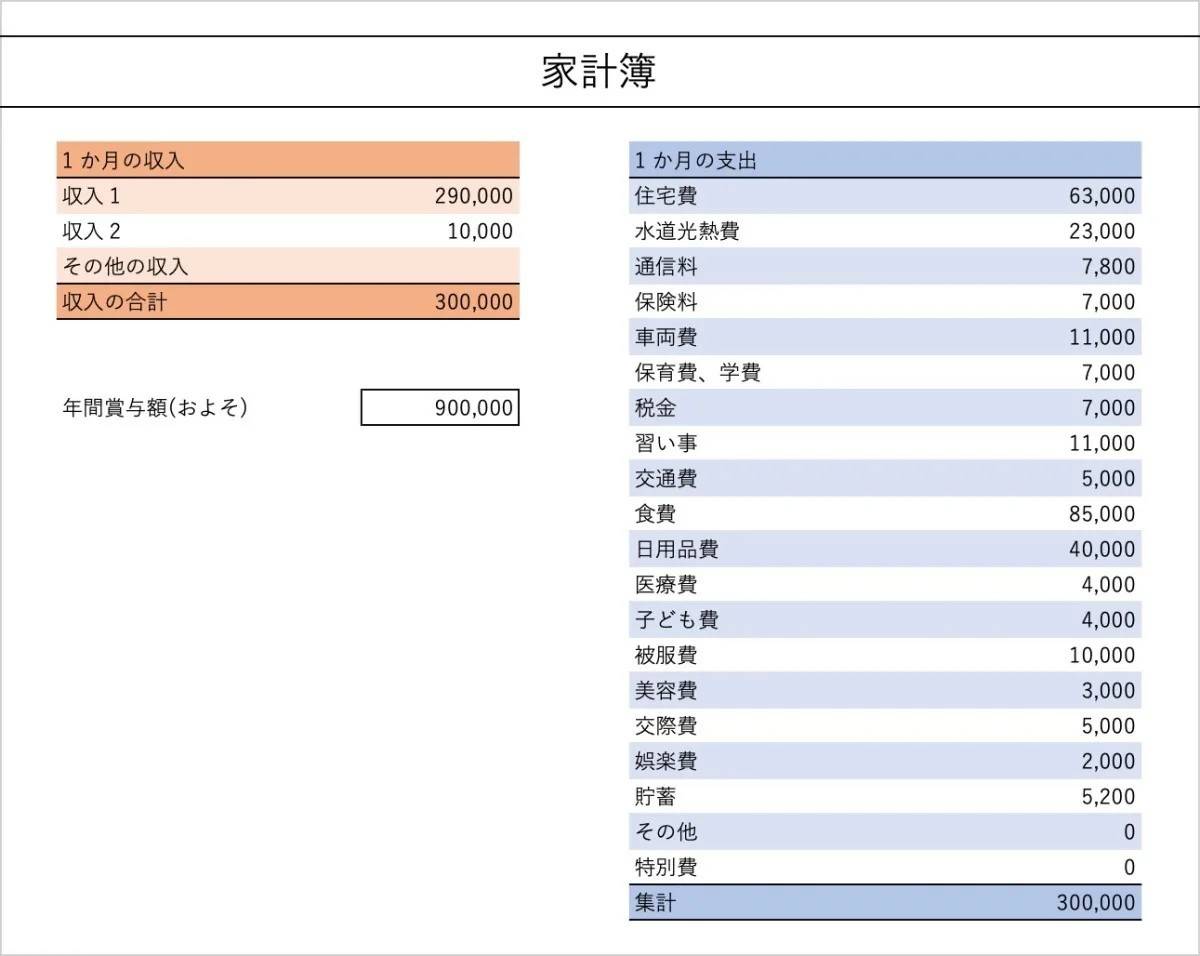Select the 子ども費 label
The height and width of the screenshot is (956, 1200).
click(677, 620)
